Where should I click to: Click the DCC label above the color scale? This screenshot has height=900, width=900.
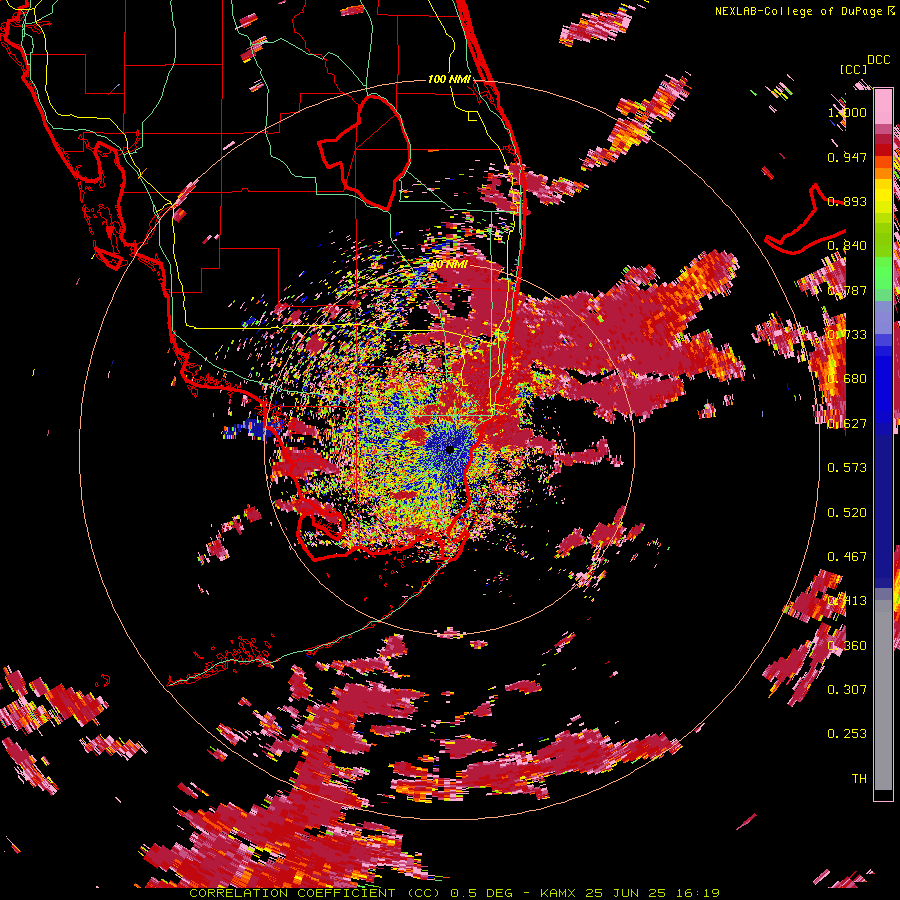point(878,60)
